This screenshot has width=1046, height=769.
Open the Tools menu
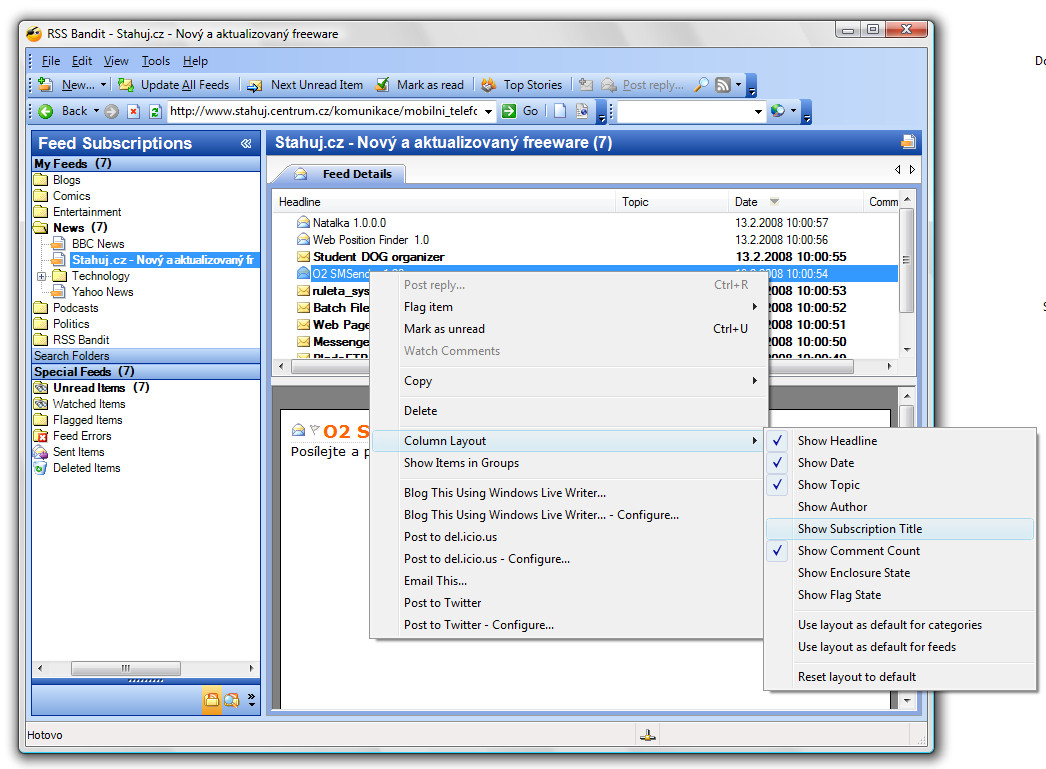tap(155, 61)
